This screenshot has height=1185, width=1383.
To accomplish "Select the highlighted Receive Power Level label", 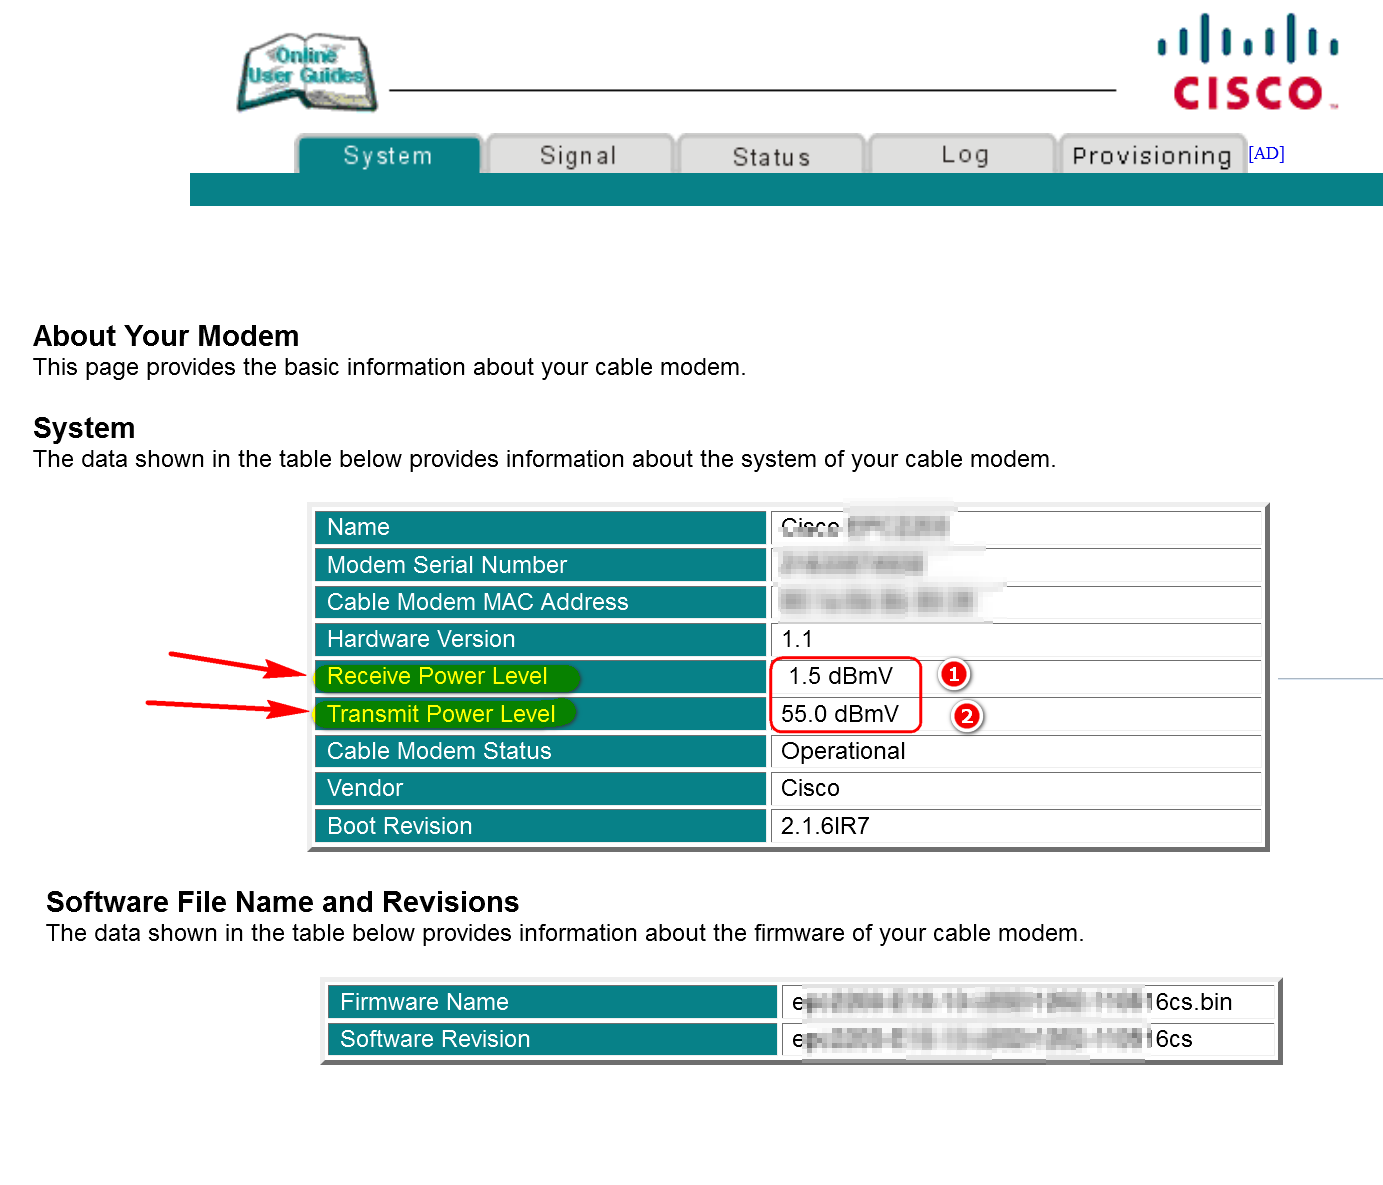I will [438, 677].
